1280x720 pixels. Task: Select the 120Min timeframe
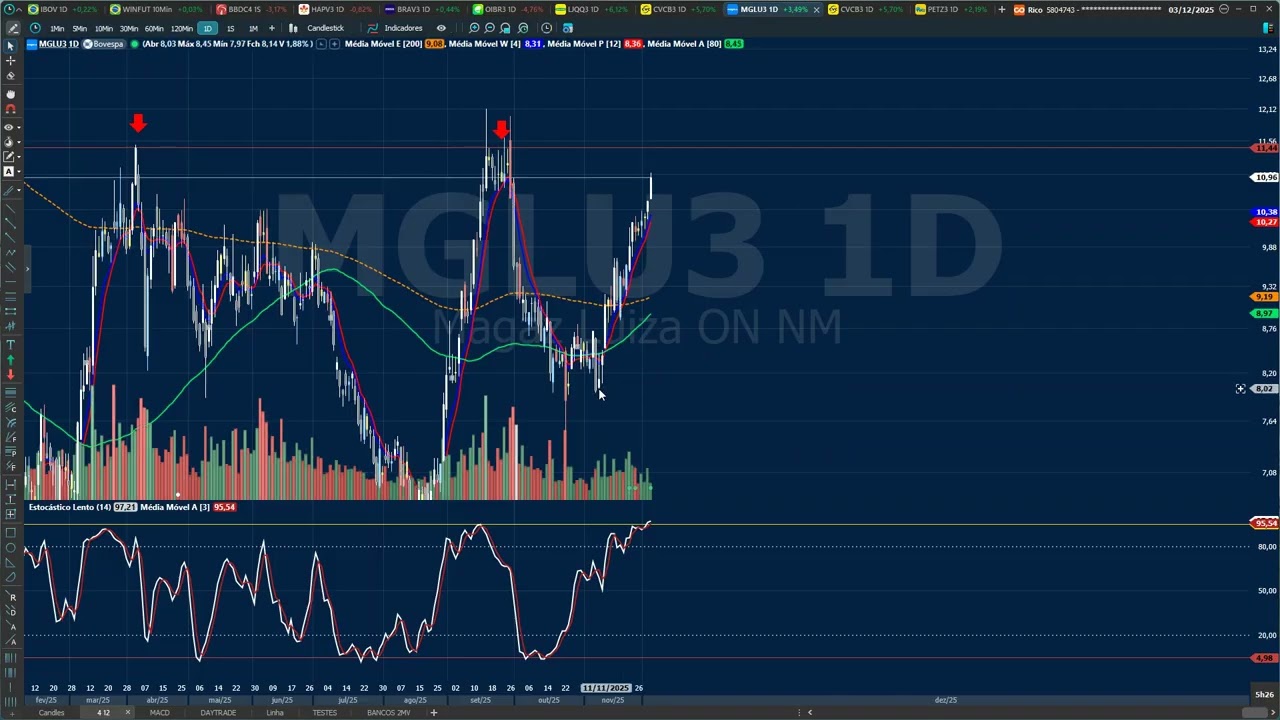181,28
